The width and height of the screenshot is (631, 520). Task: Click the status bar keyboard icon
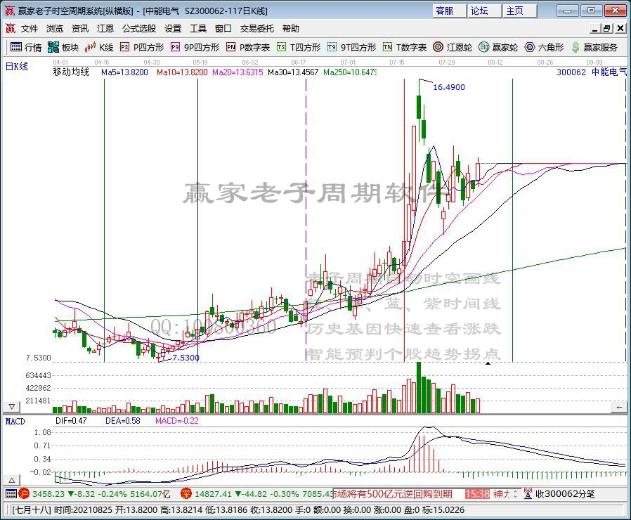coord(11,493)
